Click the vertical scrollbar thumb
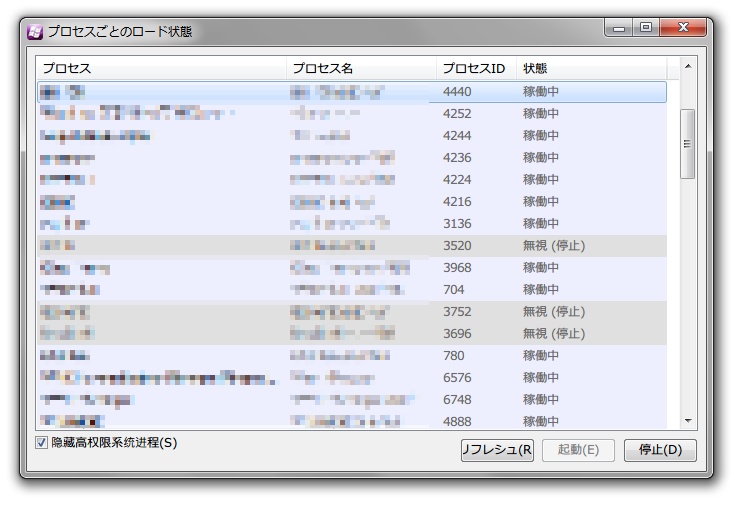740x505 pixels. (688, 144)
